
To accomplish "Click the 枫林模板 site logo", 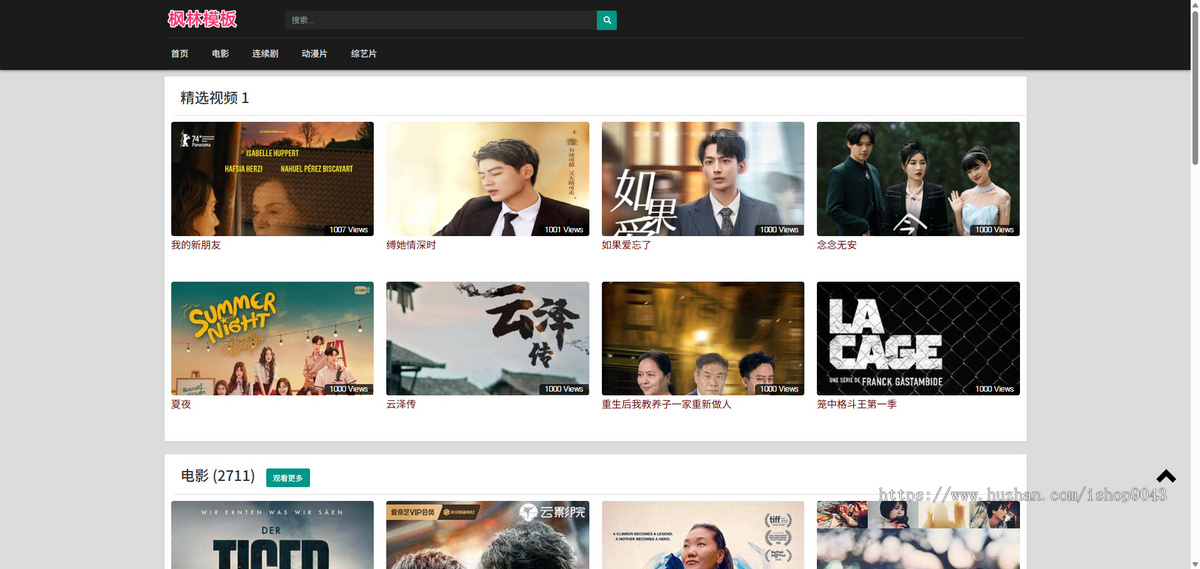I will [x=203, y=19].
